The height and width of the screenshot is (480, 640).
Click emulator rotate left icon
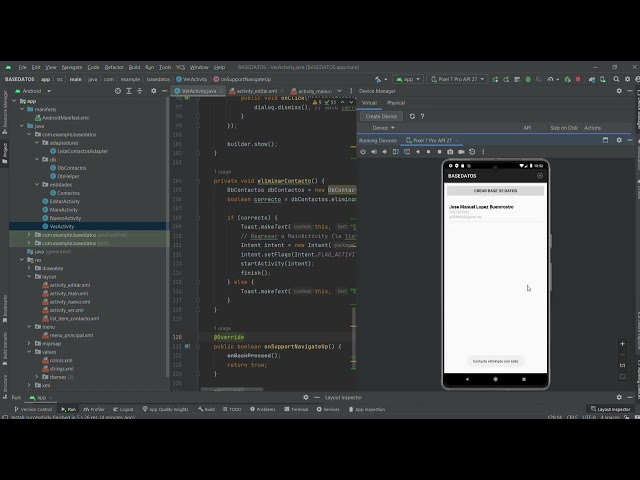pos(396,151)
